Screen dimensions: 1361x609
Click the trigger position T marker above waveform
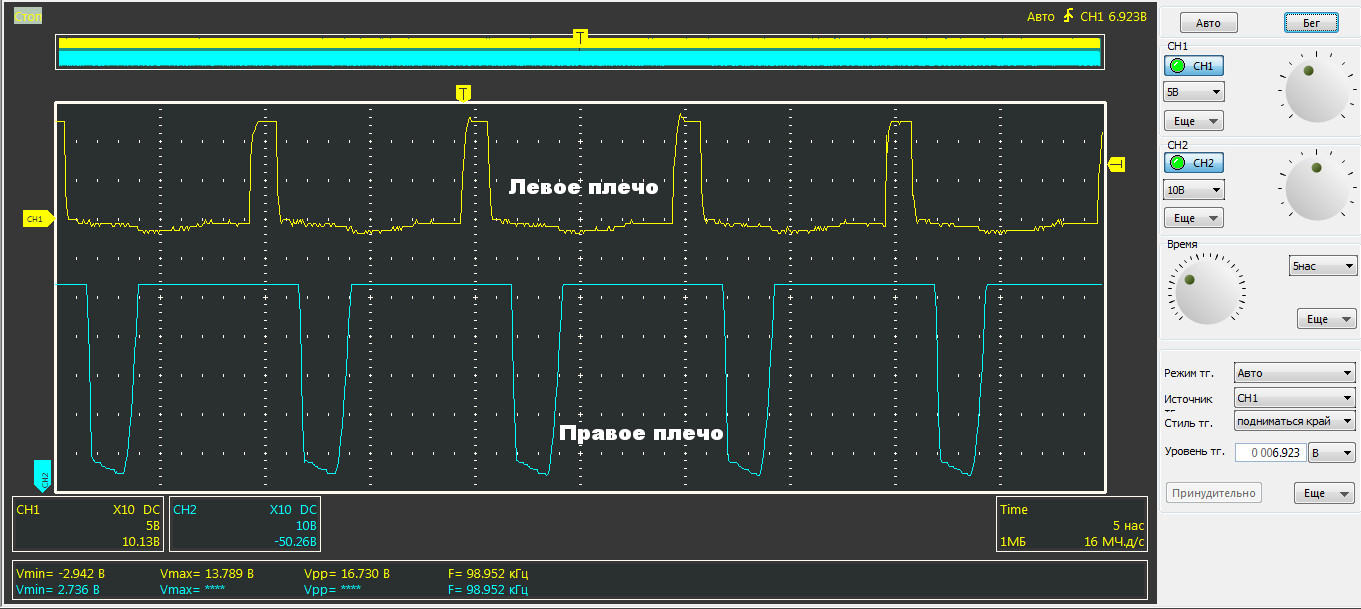point(462,93)
